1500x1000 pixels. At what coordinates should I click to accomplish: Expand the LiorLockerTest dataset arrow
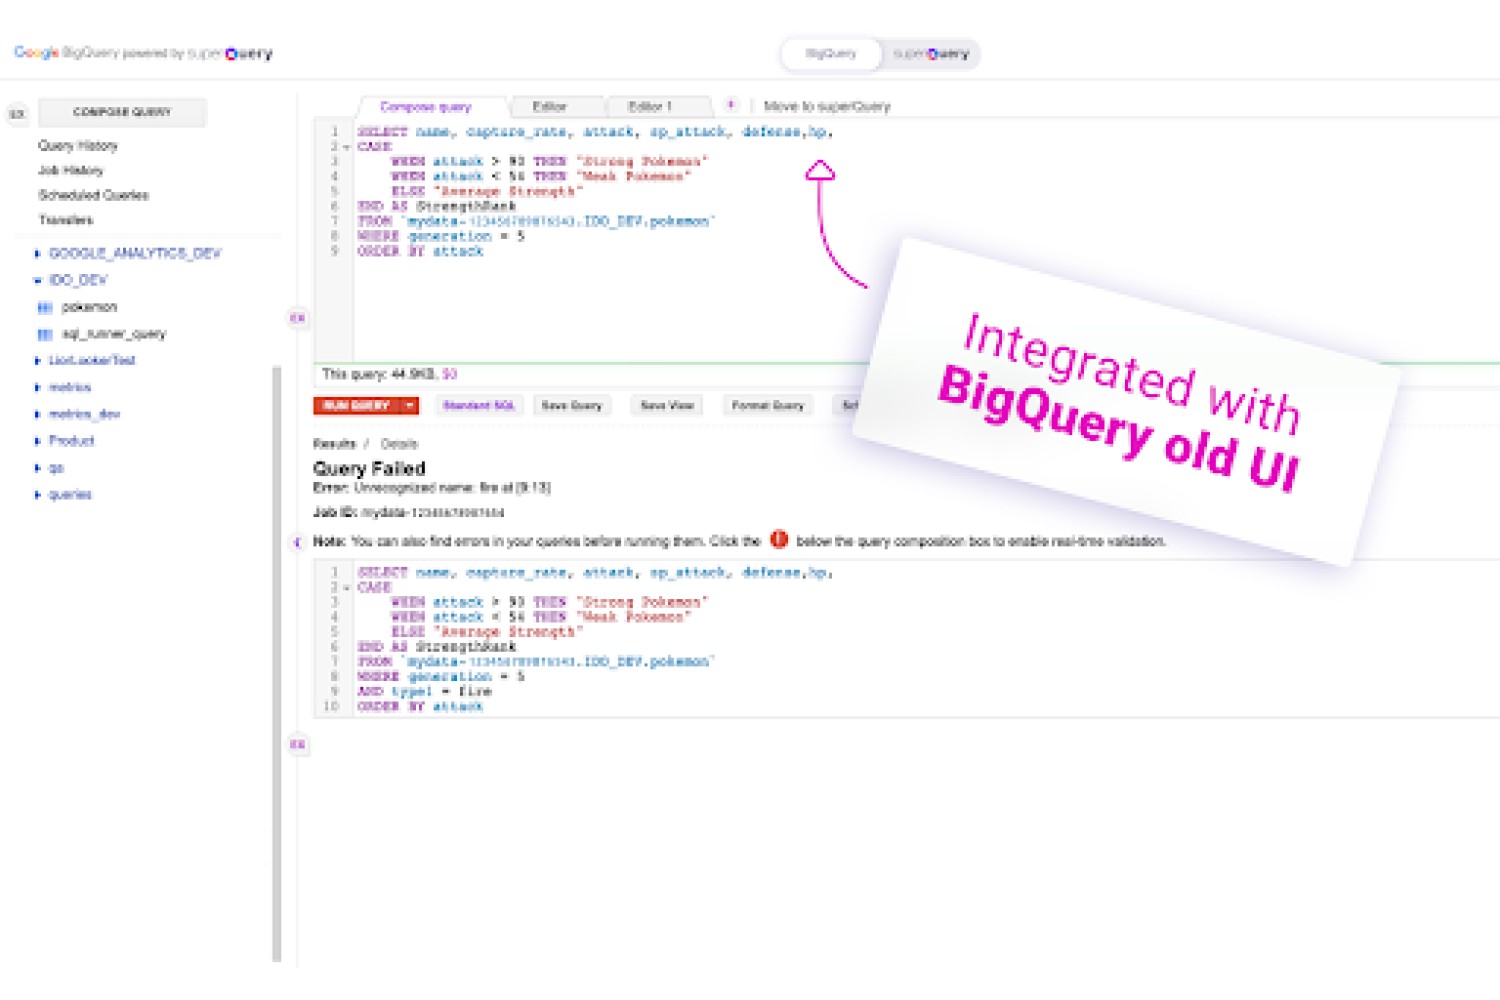coord(38,361)
